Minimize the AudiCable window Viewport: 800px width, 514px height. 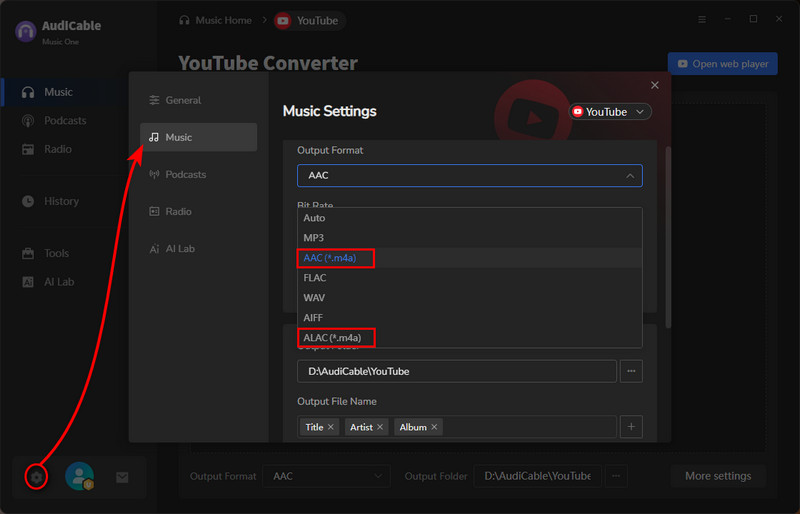coord(728,19)
